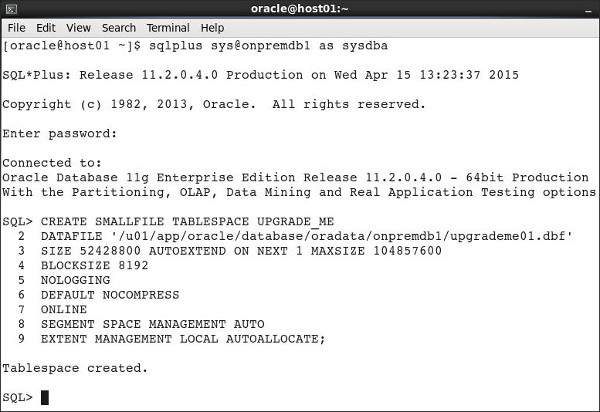Open the File menu
Viewport: 600px width, 412px height.
pyautogui.click(x=16, y=28)
